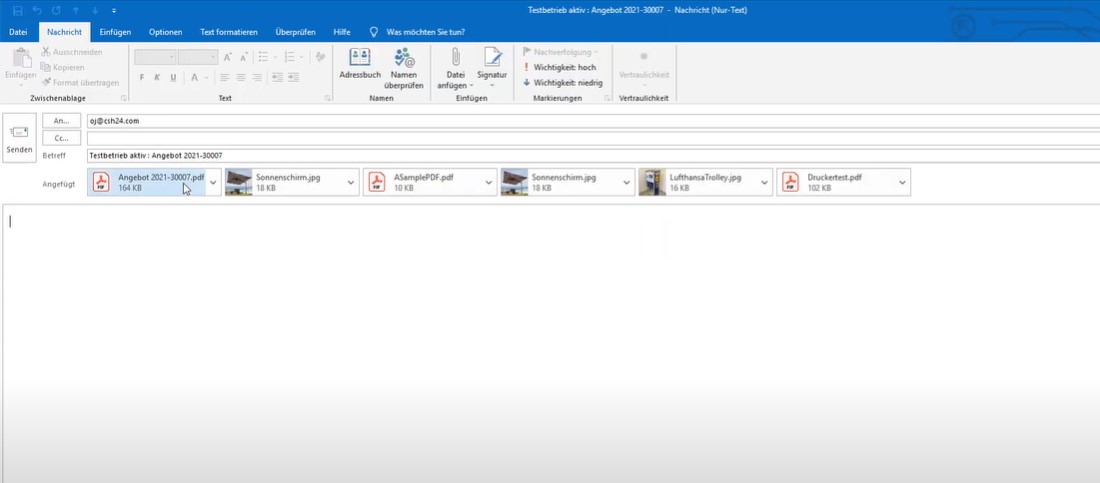This screenshot has height=483, width=1100.
Task: Click the clear formatting icon
Action: [320, 58]
